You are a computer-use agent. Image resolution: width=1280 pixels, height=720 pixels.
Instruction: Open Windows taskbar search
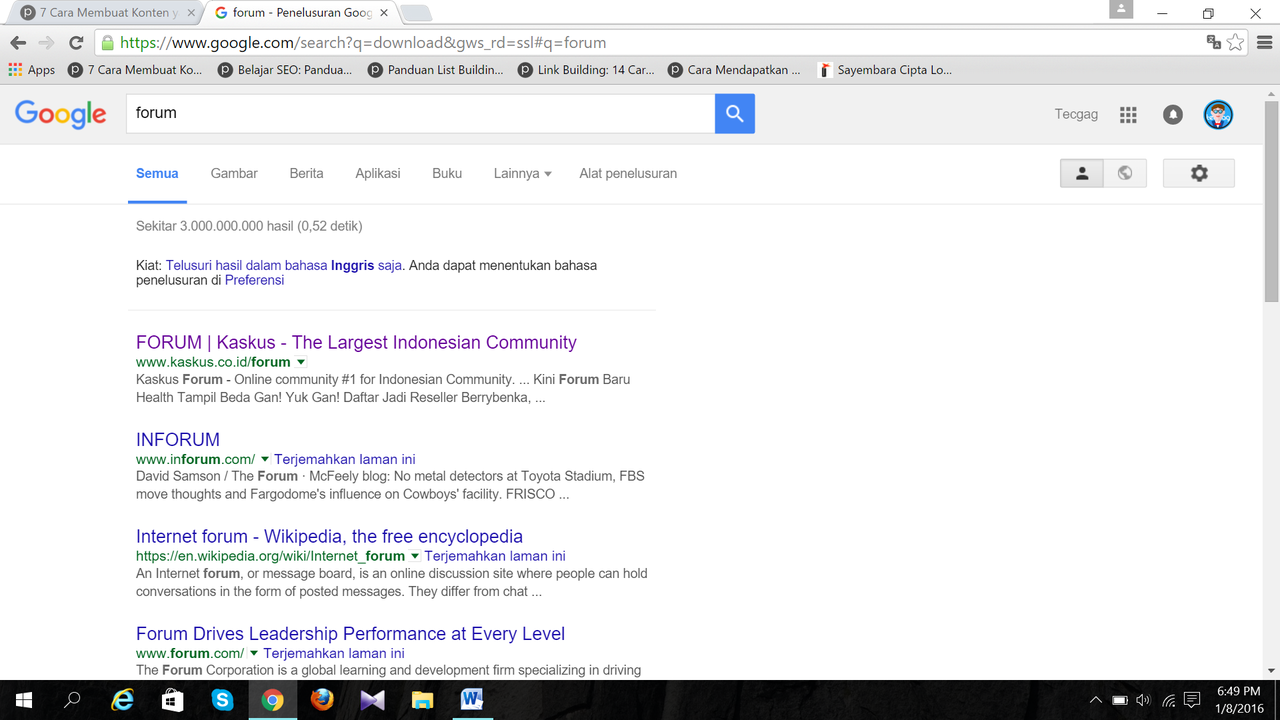point(72,700)
